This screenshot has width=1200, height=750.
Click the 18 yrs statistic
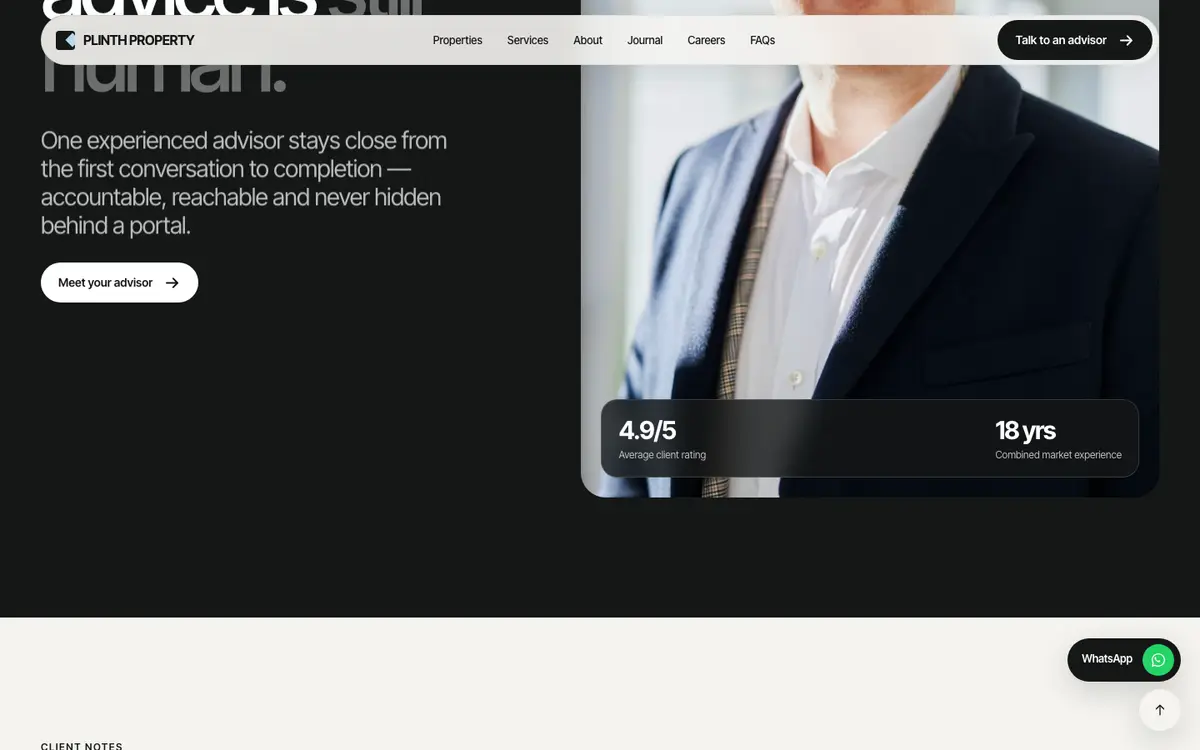pyautogui.click(x=1025, y=430)
